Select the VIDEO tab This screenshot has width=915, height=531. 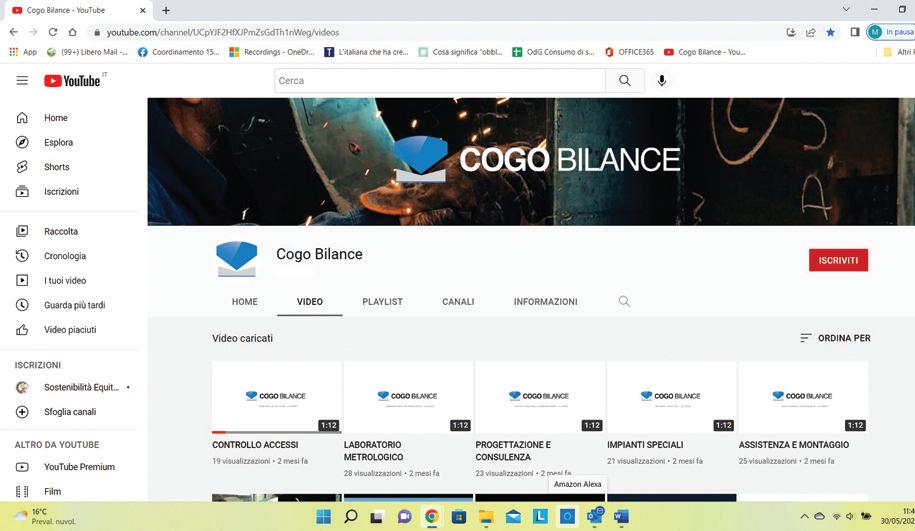pyautogui.click(x=309, y=302)
